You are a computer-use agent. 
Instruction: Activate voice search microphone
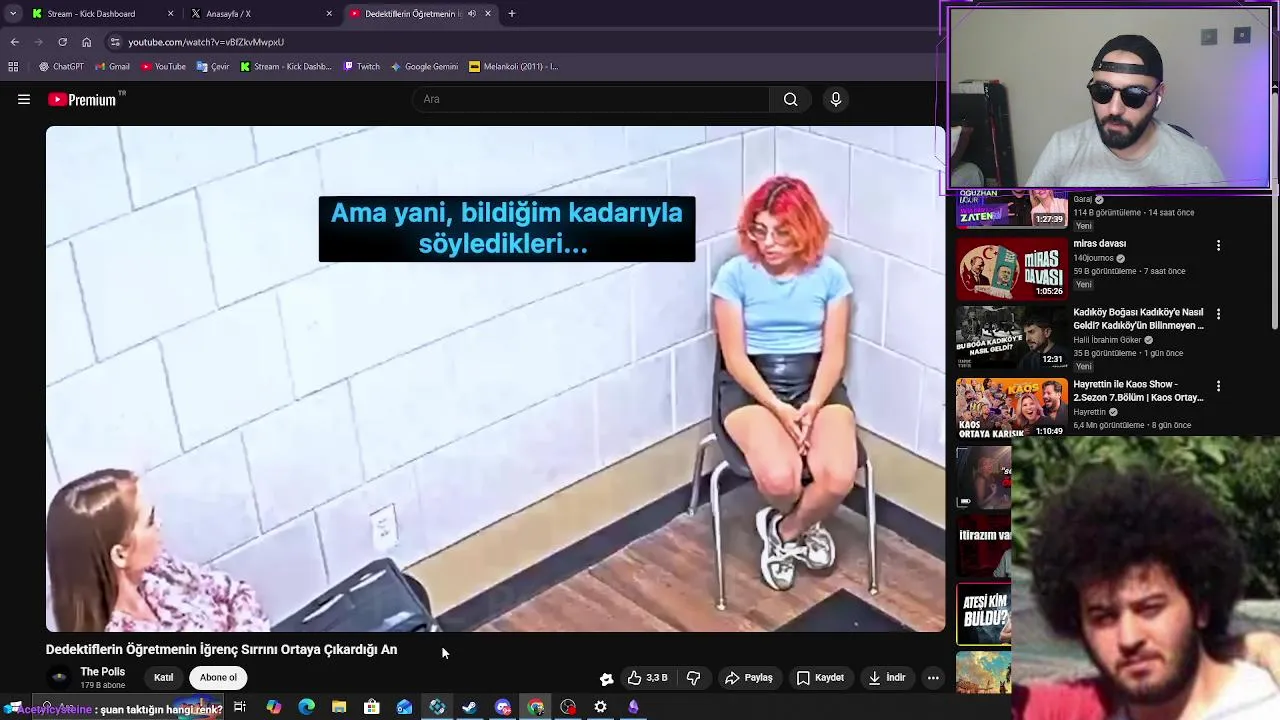836,99
